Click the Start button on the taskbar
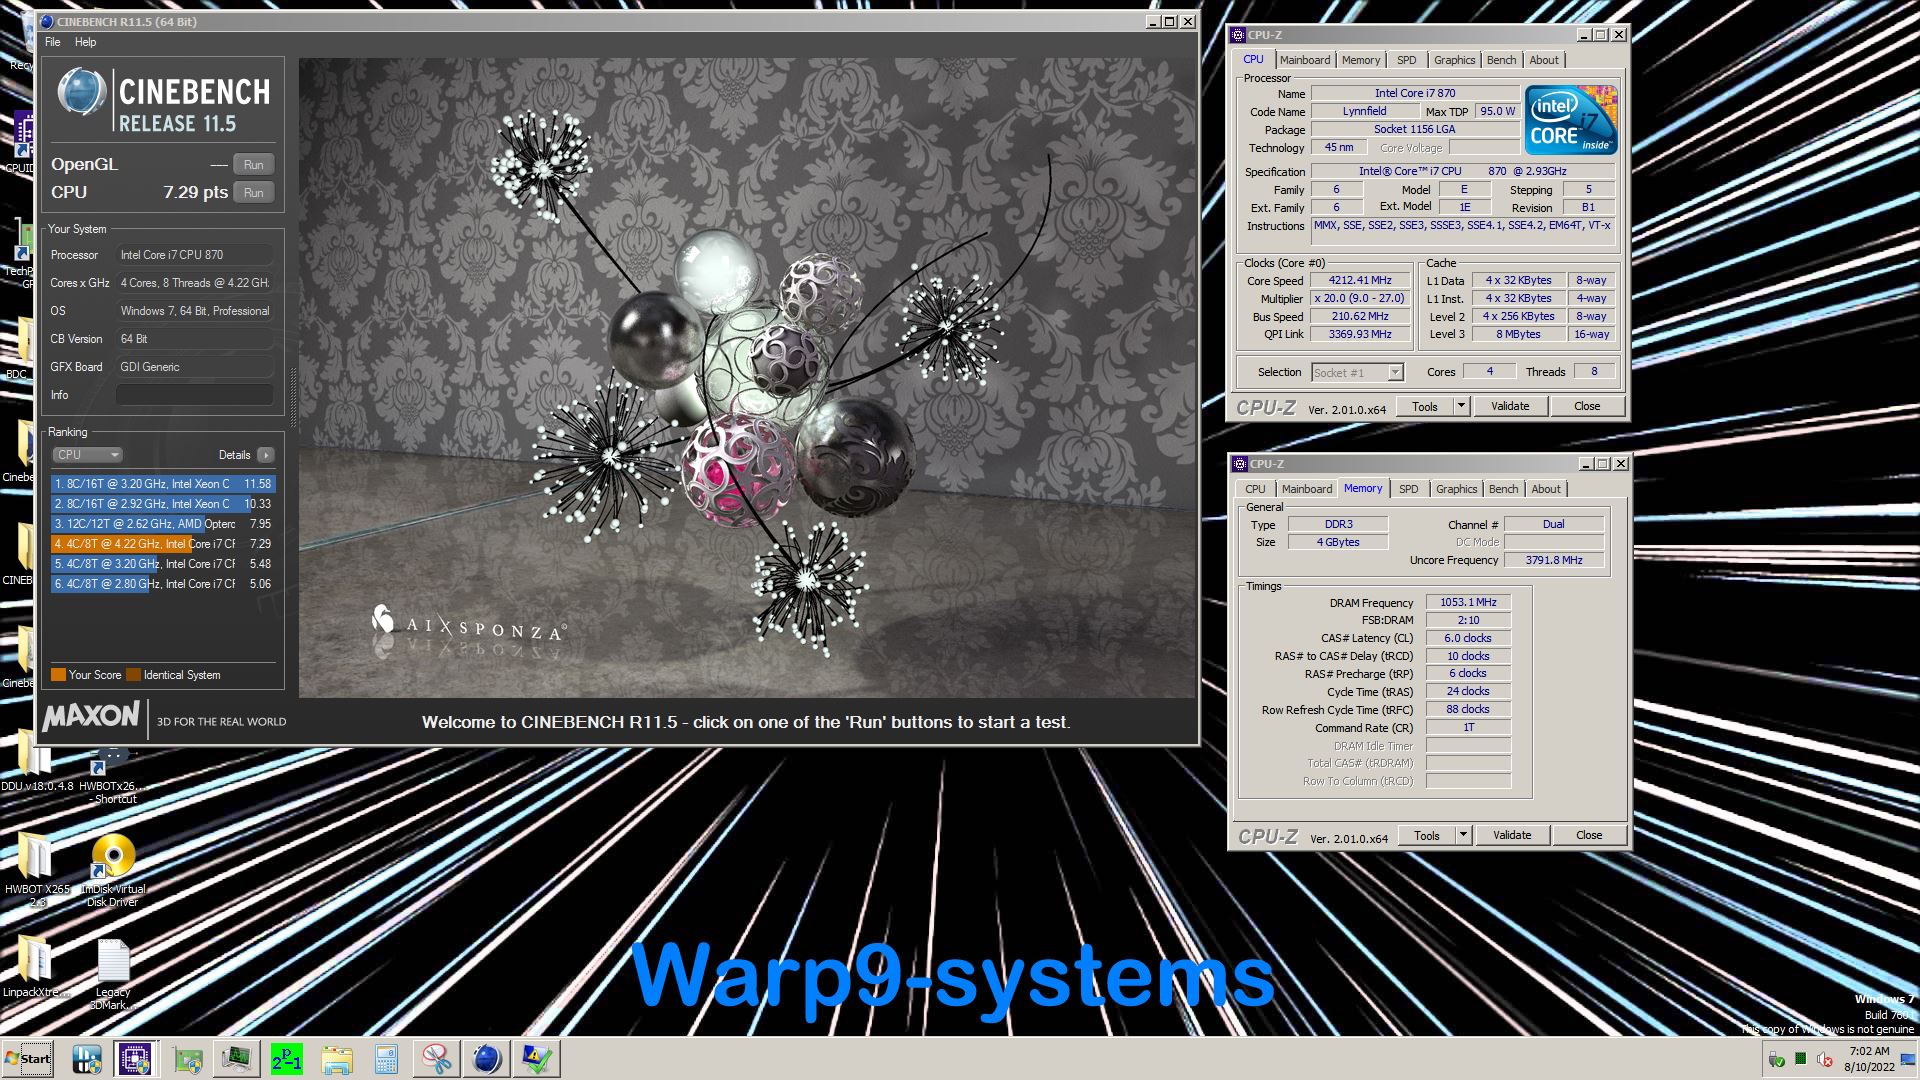This screenshot has height=1080, width=1920. [28, 1059]
